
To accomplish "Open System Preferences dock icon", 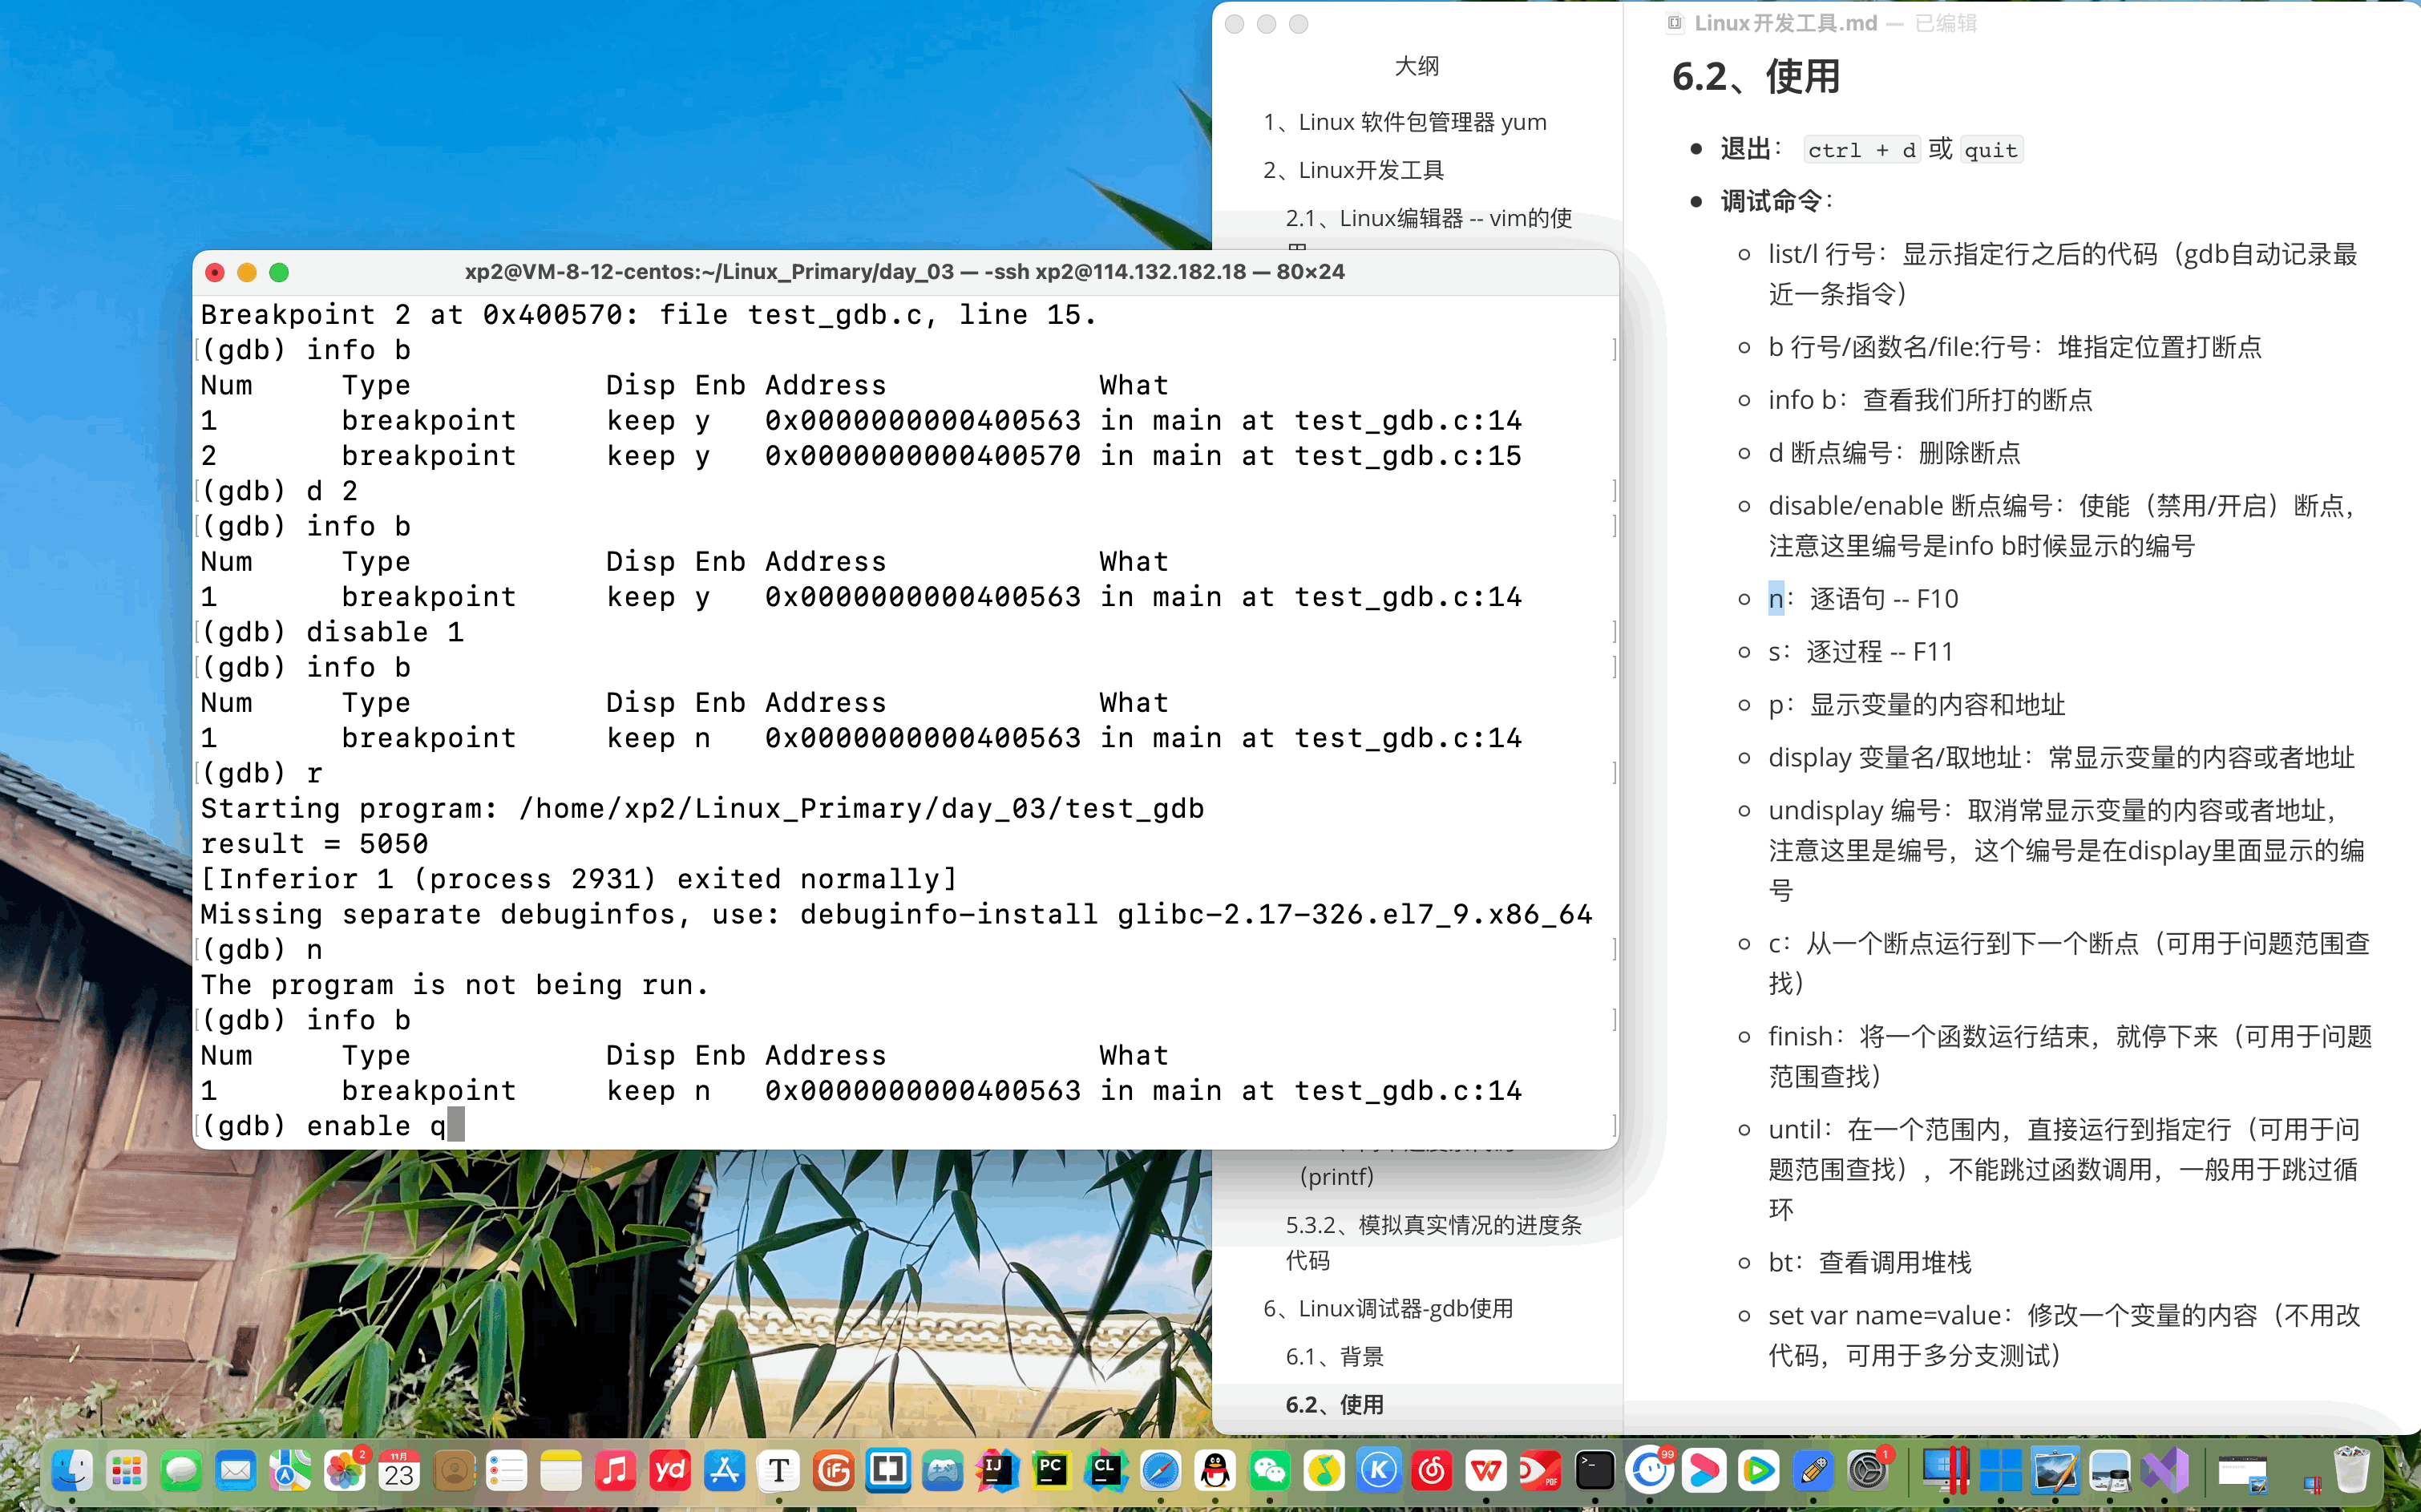I will point(1866,1471).
